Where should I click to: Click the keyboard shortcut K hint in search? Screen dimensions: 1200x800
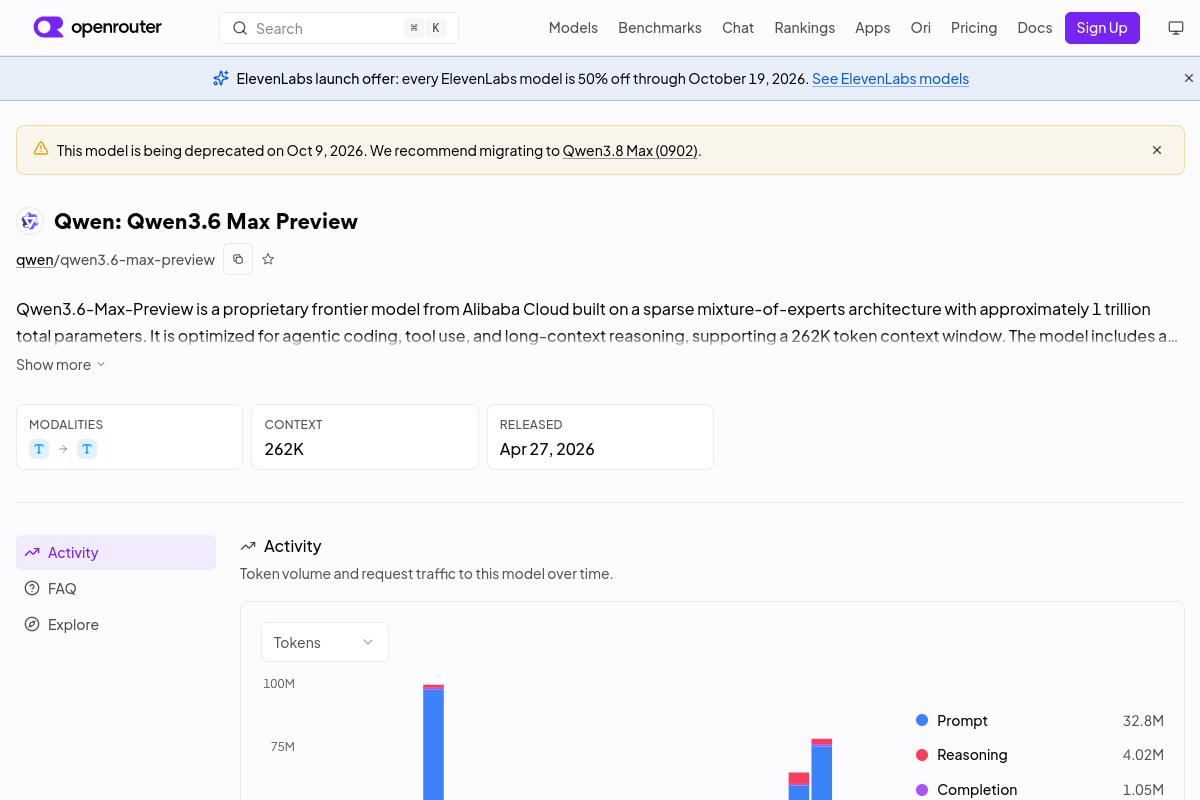click(436, 28)
